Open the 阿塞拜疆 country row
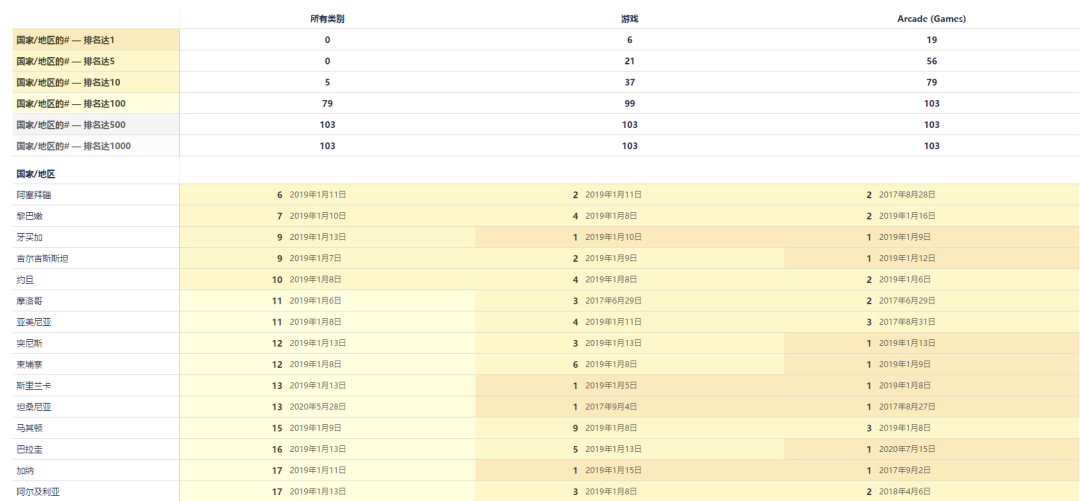Viewport: 1080px width, 501px height. 33,195
